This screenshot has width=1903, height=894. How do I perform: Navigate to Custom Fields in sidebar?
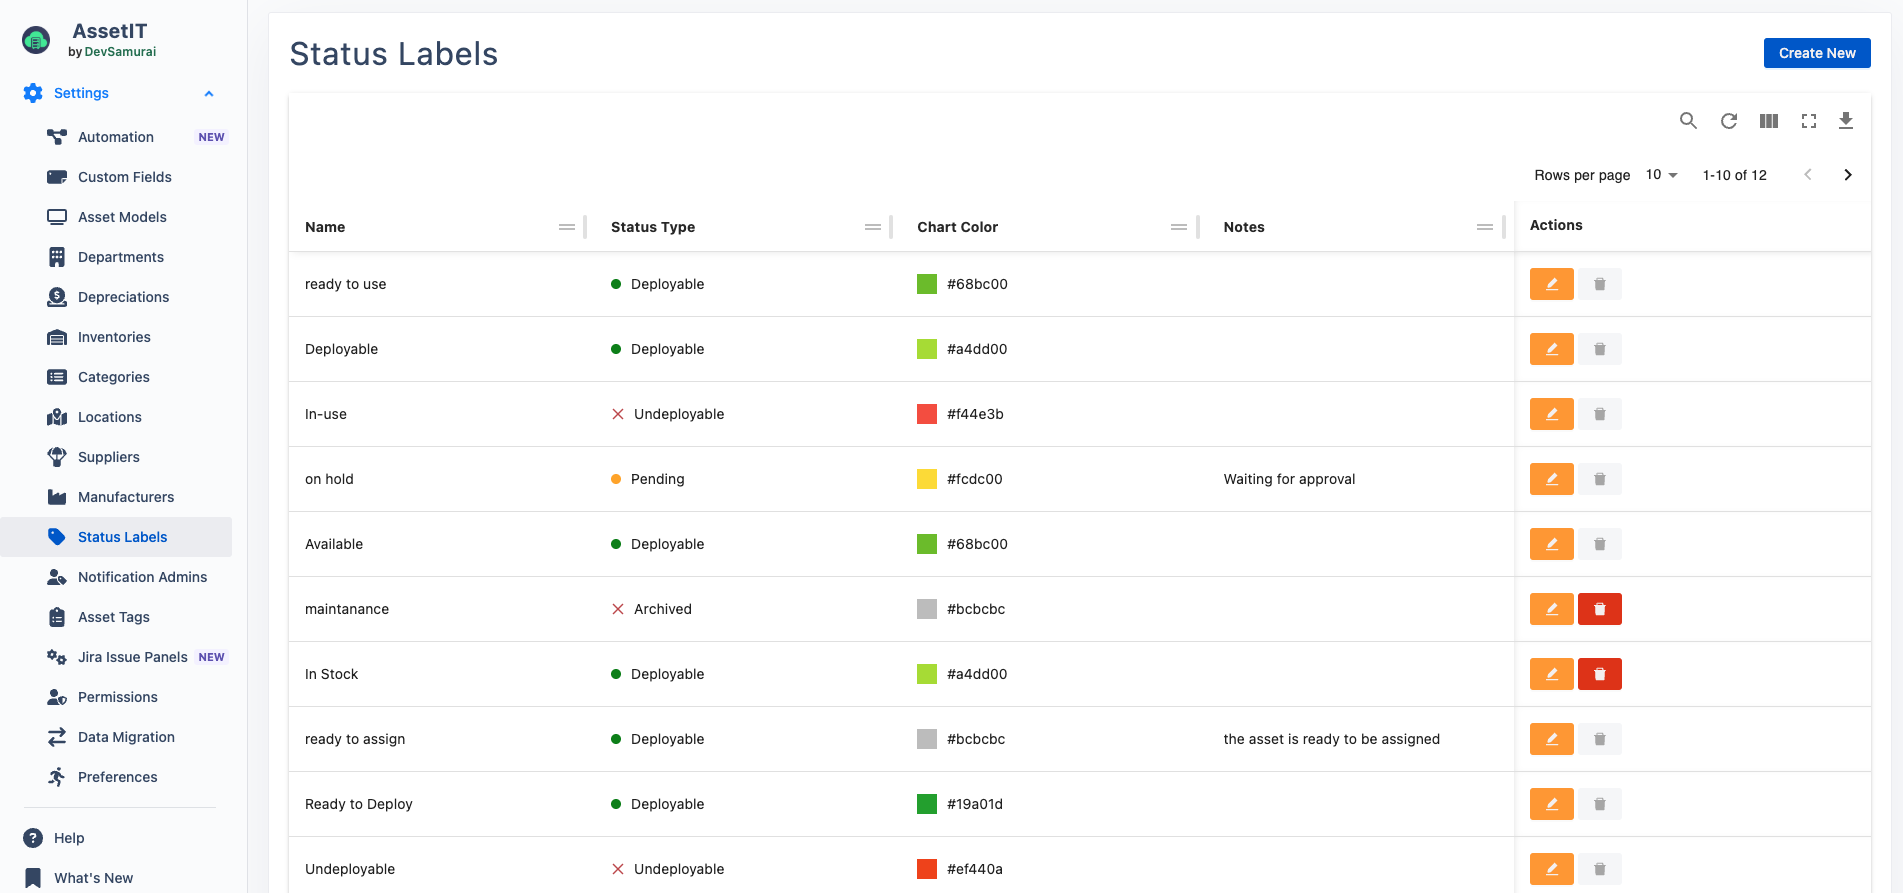click(x=125, y=177)
